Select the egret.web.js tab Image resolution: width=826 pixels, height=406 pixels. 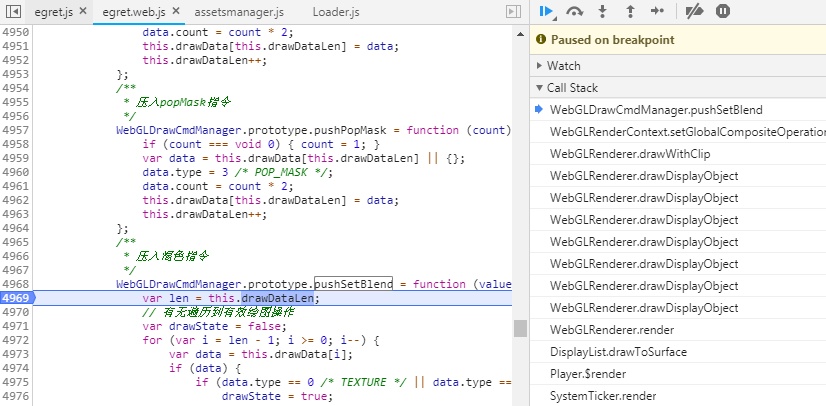pos(133,12)
